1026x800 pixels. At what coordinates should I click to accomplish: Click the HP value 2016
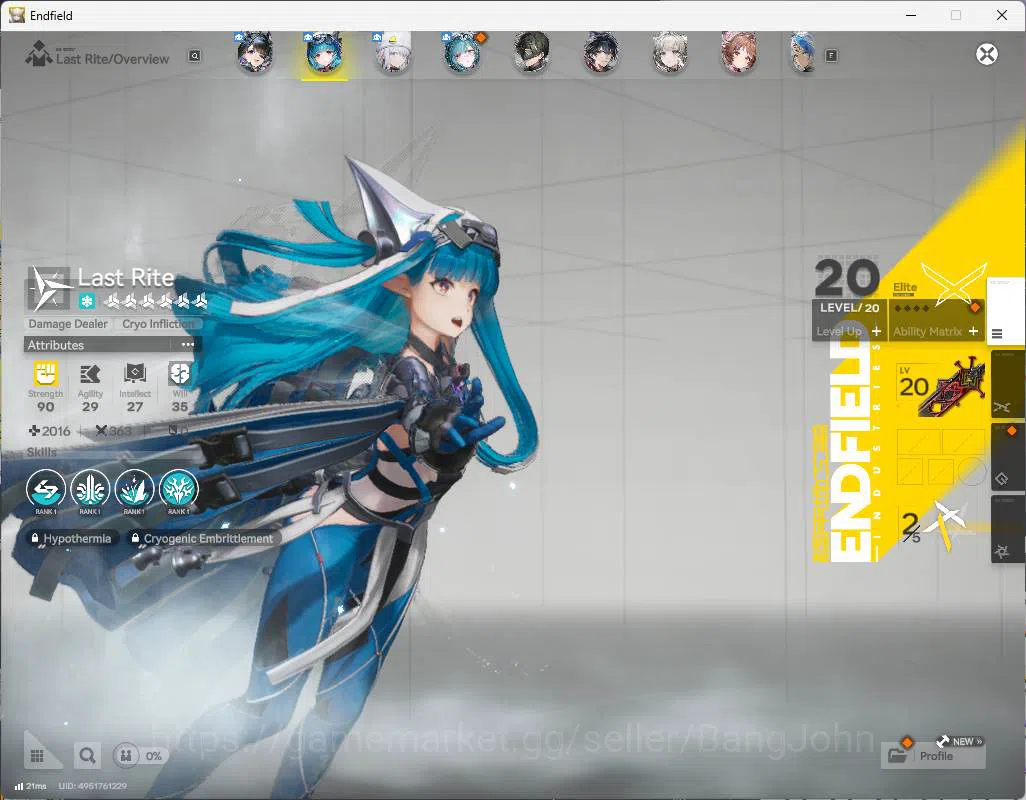click(50, 431)
